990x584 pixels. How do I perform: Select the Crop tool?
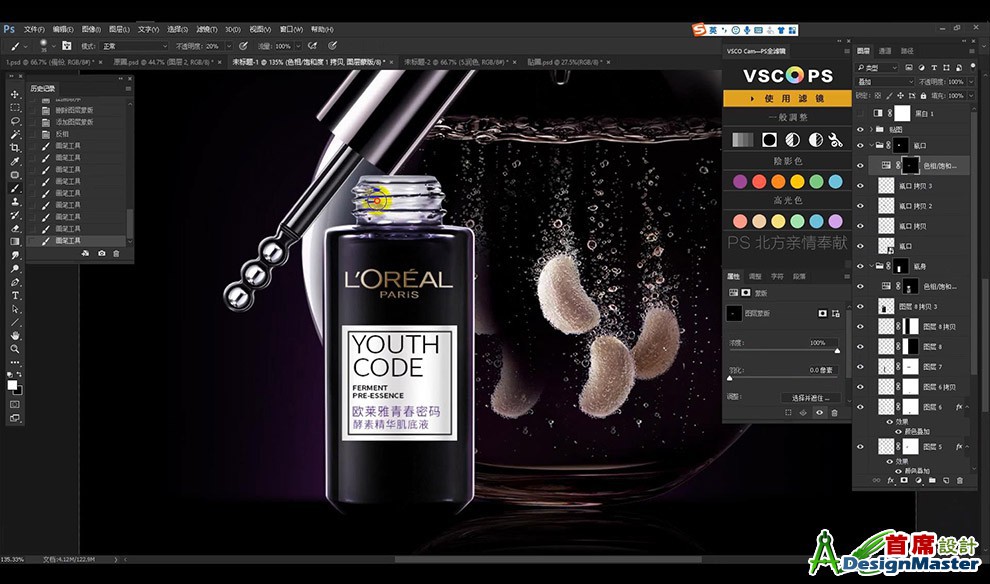(x=15, y=148)
